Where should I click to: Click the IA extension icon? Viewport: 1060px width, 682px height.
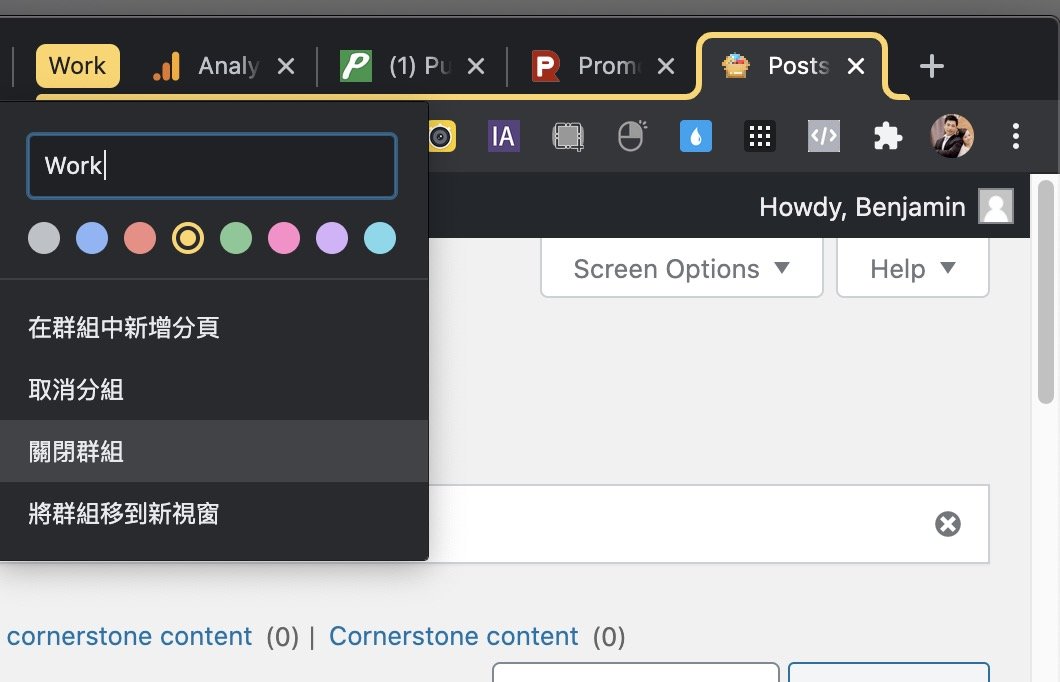coord(504,137)
